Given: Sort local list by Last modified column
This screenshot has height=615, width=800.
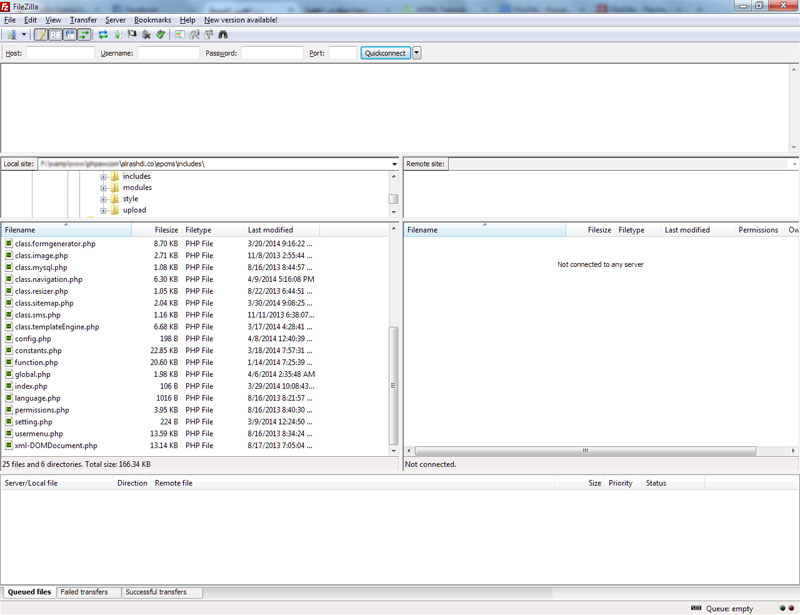Looking at the screenshot, I should 282,230.
